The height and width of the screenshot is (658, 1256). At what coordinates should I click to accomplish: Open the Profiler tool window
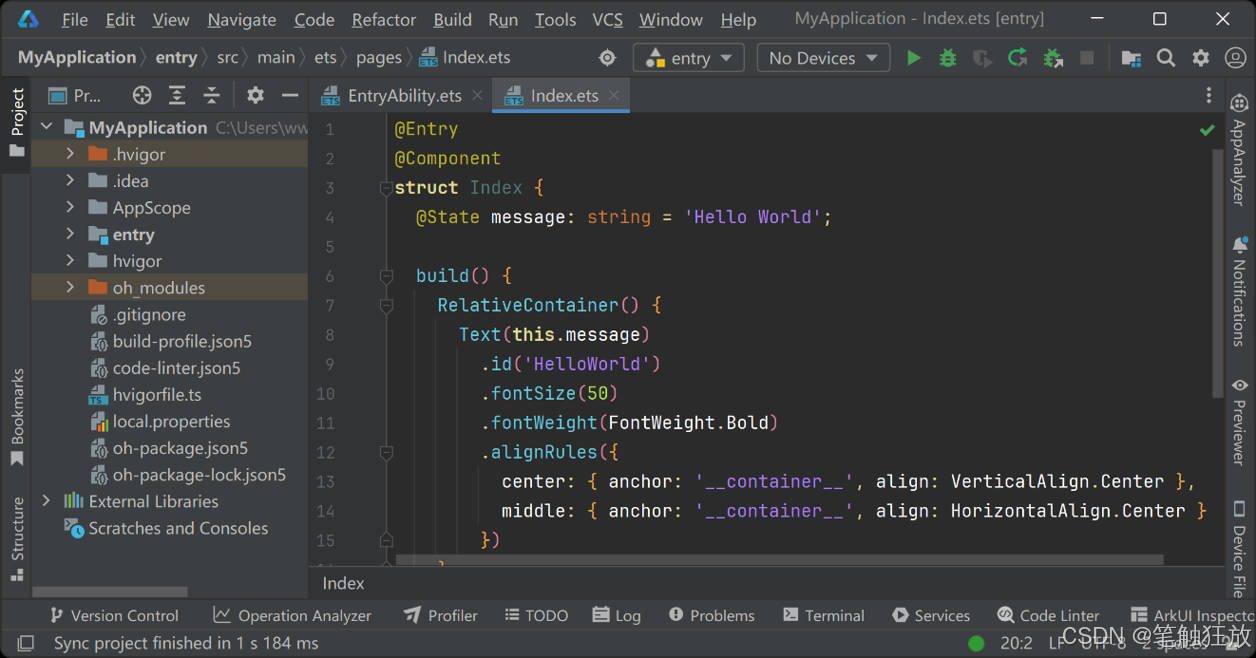point(441,615)
